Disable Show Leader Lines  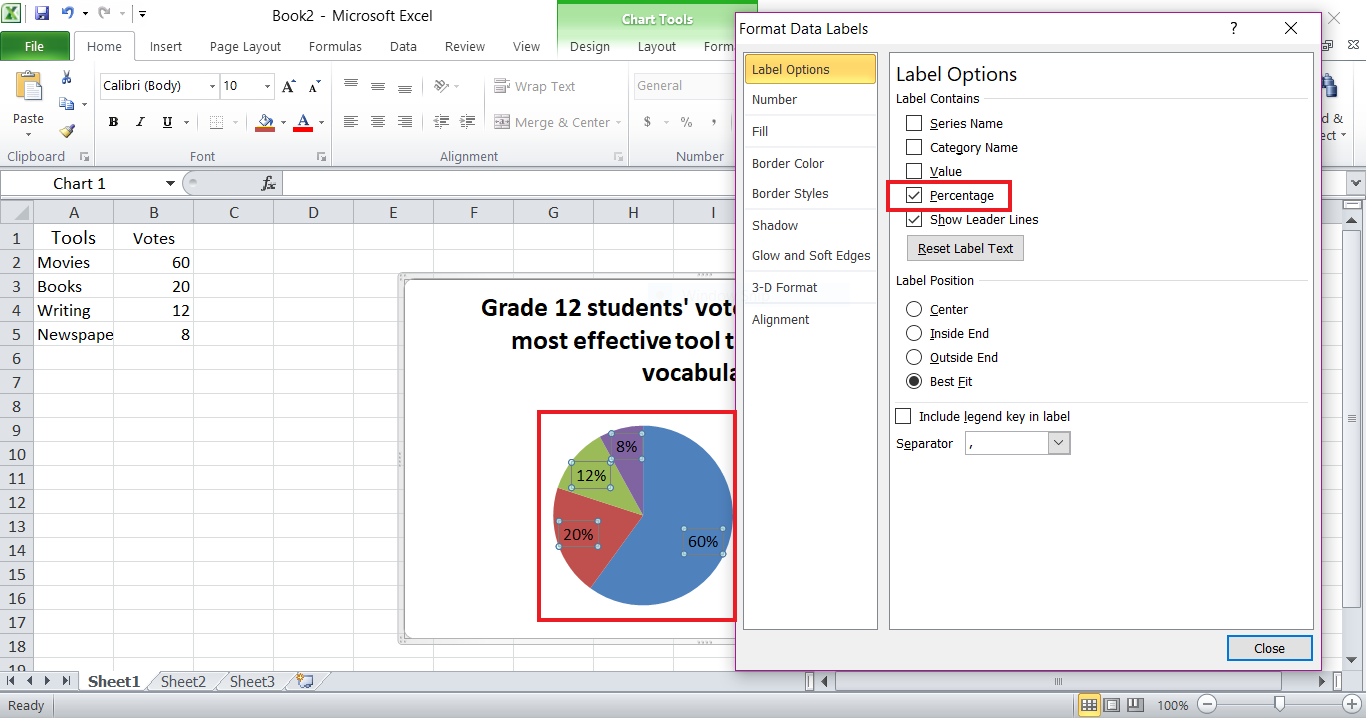[912, 219]
